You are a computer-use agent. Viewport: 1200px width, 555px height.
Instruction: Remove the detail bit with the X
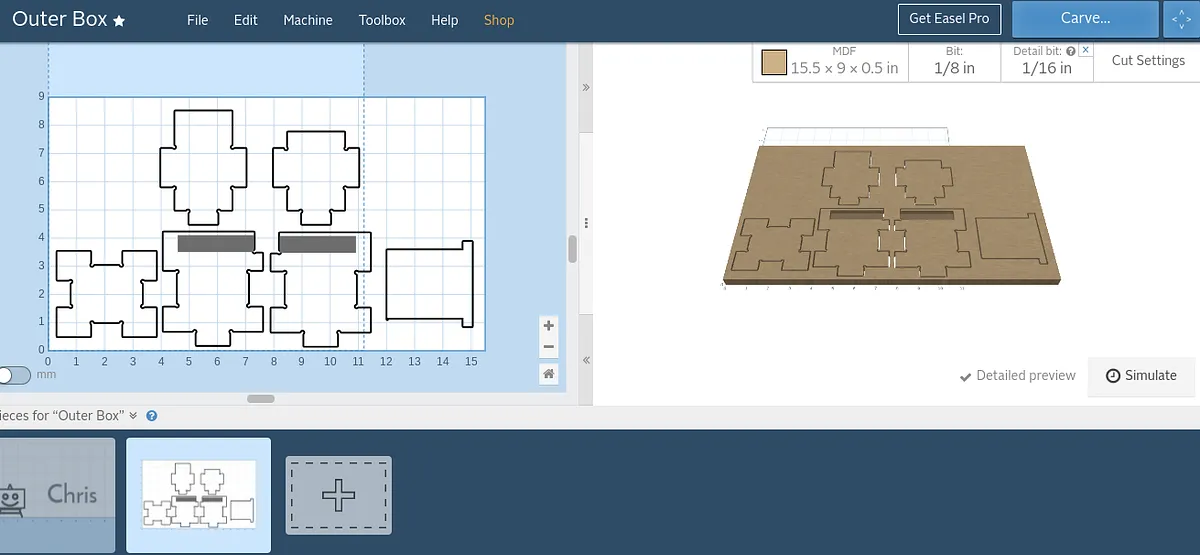click(x=1086, y=50)
